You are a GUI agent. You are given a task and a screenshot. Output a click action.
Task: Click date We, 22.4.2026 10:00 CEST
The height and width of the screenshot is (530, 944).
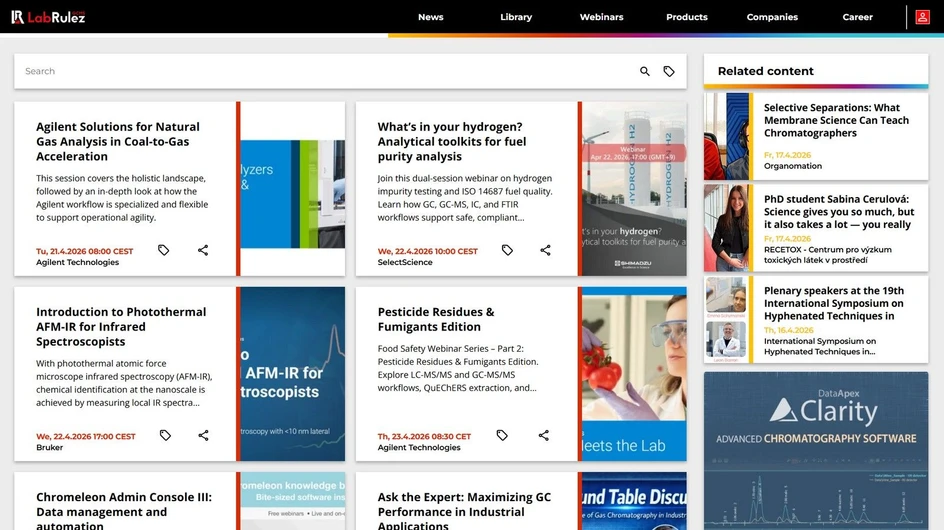tap(427, 251)
